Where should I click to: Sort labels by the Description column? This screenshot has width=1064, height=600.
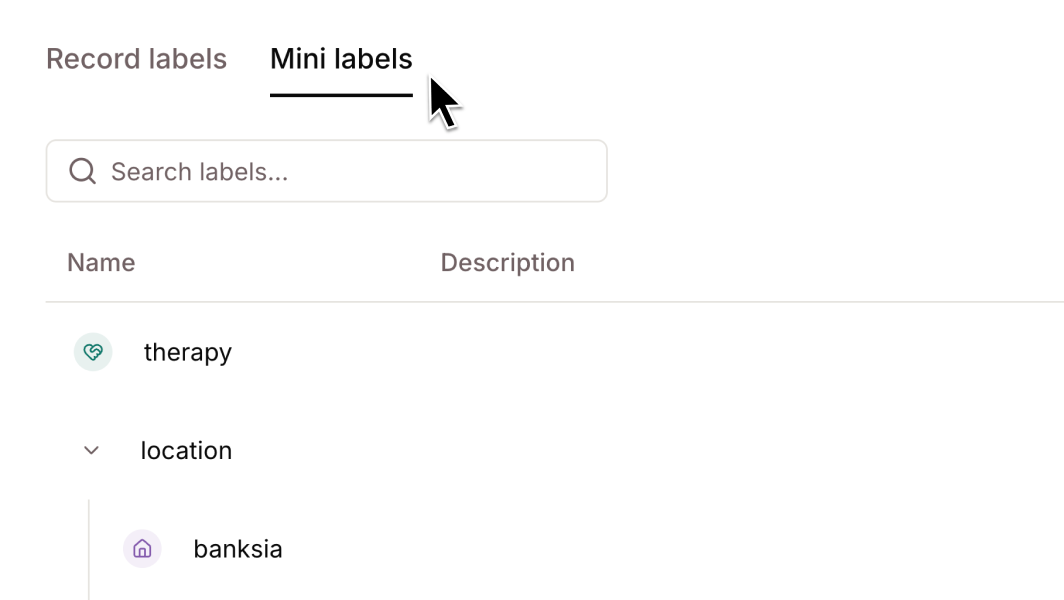coord(509,262)
